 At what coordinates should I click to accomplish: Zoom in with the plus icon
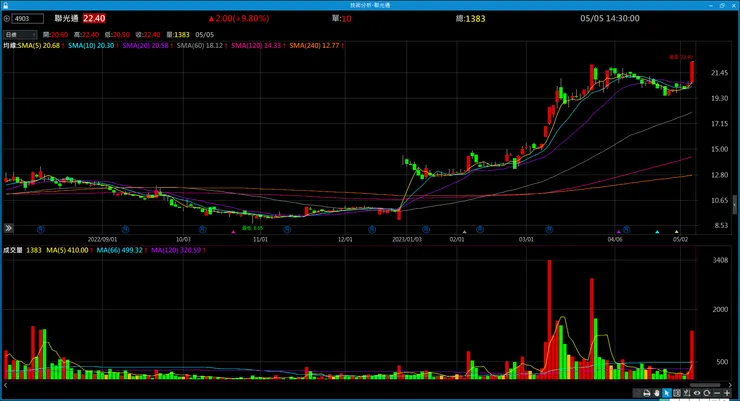[x=727, y=393]
